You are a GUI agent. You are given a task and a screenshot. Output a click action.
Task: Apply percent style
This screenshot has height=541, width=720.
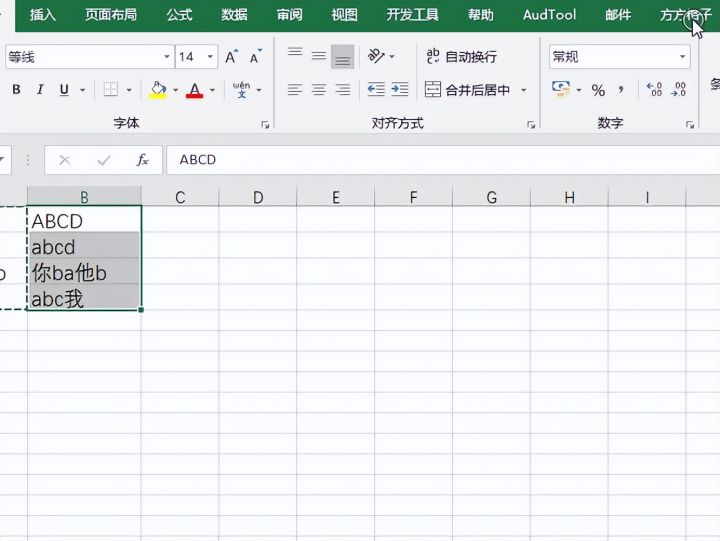click(x=598, y=90)
